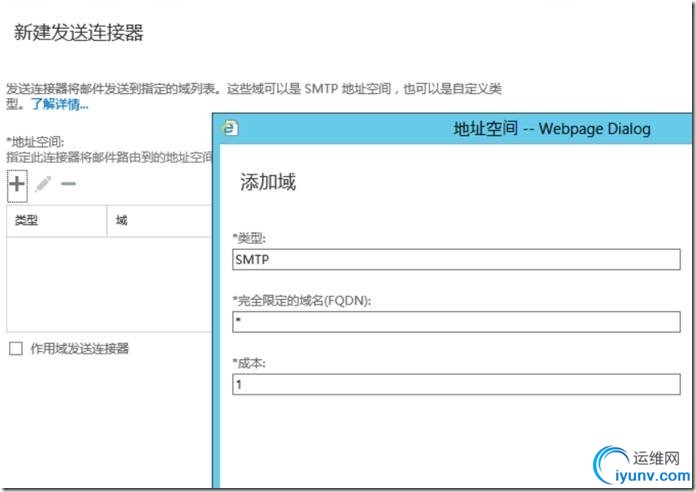Click the Internet Explorer icon in dialog title
The image size is (696, 492).
click(230, 128)
